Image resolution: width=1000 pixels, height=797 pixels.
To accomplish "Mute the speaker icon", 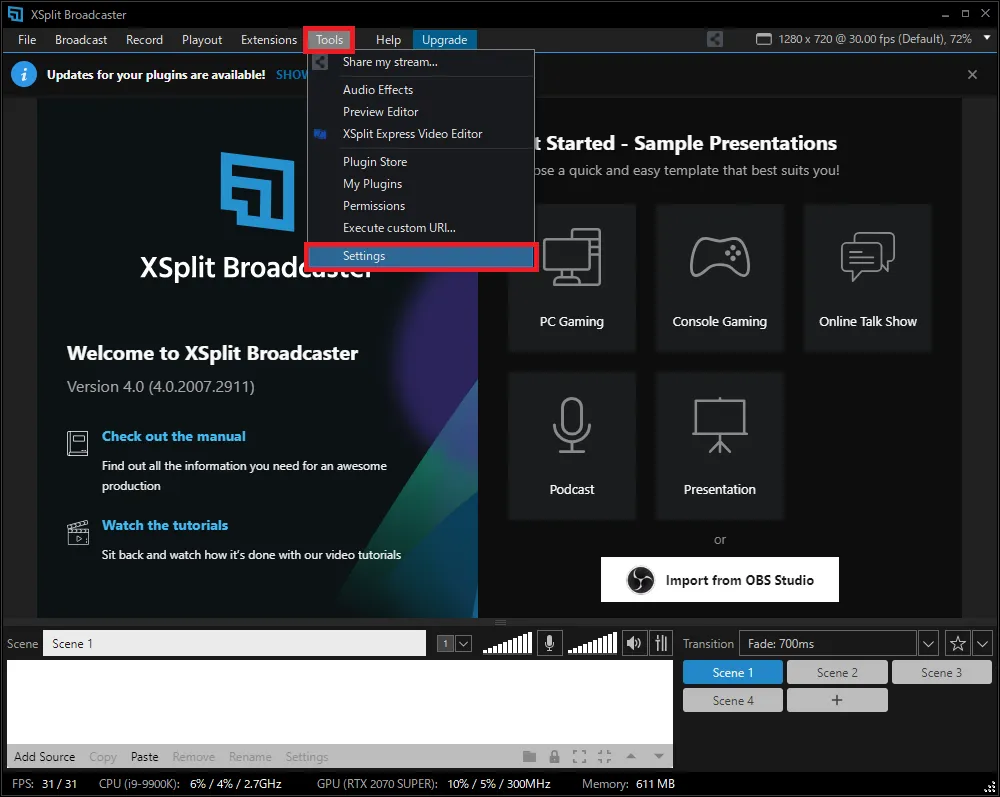I will [x=634, y=643].
